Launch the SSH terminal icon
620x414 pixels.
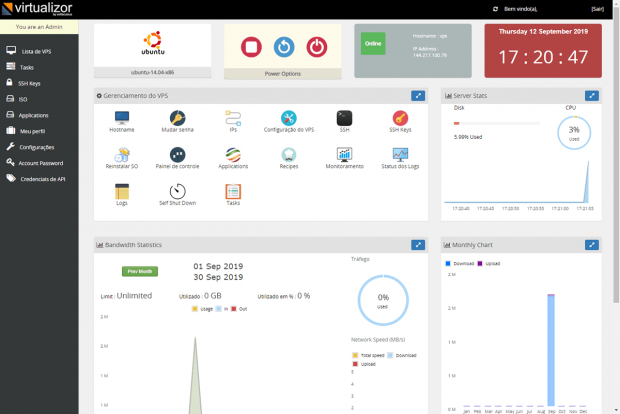pos(344,118)
